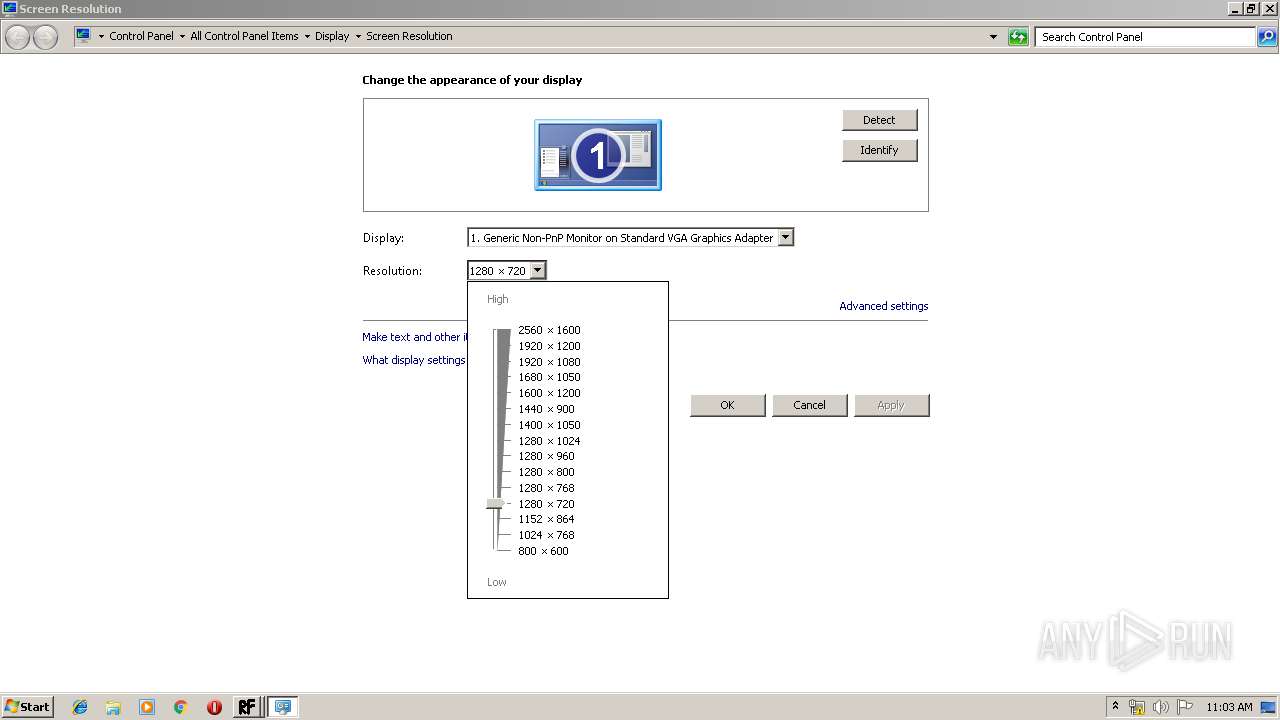
Task: Open the RF taskbar application
Action: click(x=247, y=707)
